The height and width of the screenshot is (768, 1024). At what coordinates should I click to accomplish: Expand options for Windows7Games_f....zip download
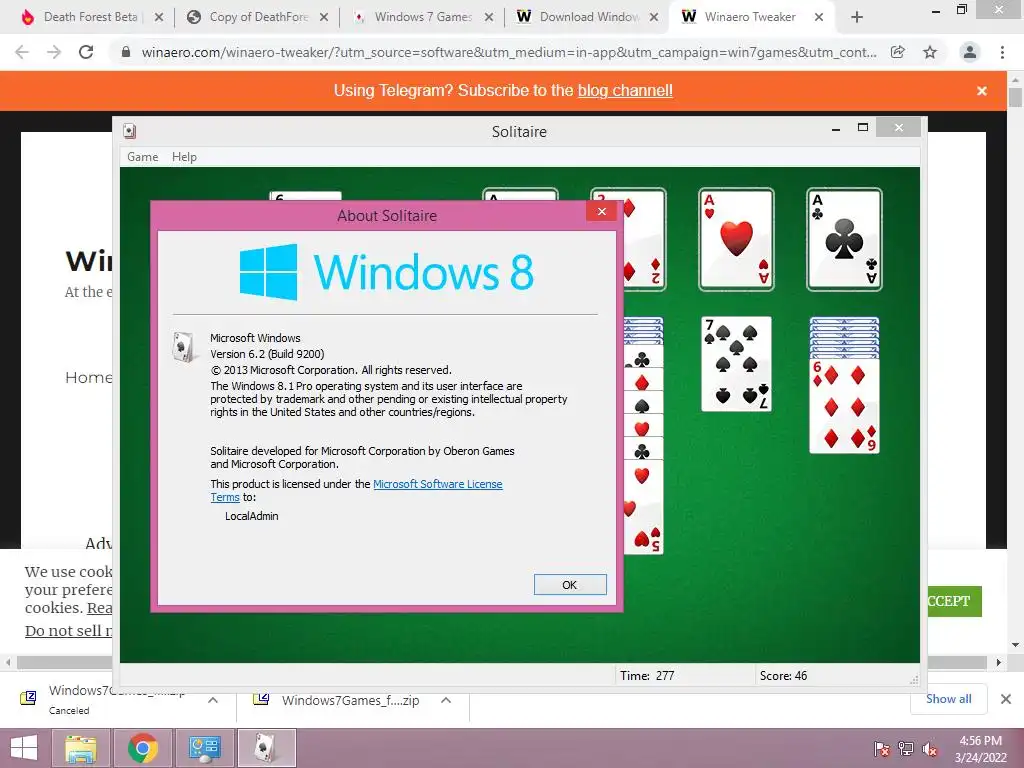coord(446,700)
